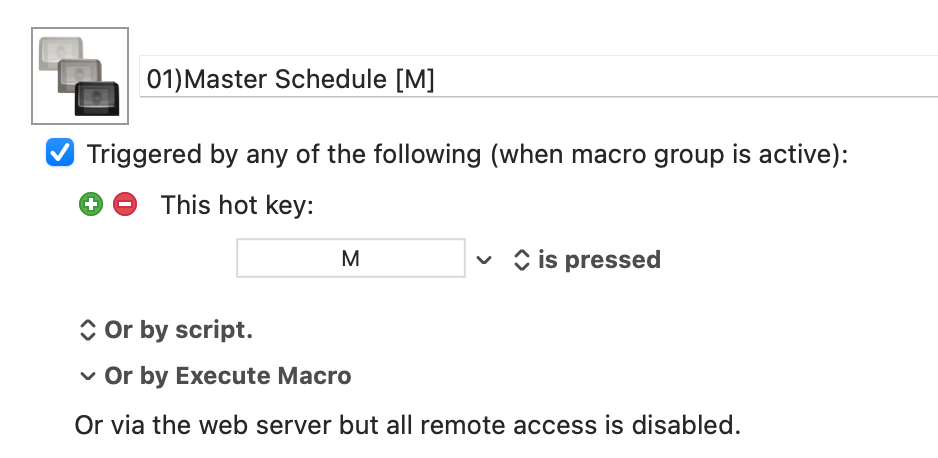Click the bold "Or by script." text
Viewport: 938px width, 458px height.
(x=179, y=330)
